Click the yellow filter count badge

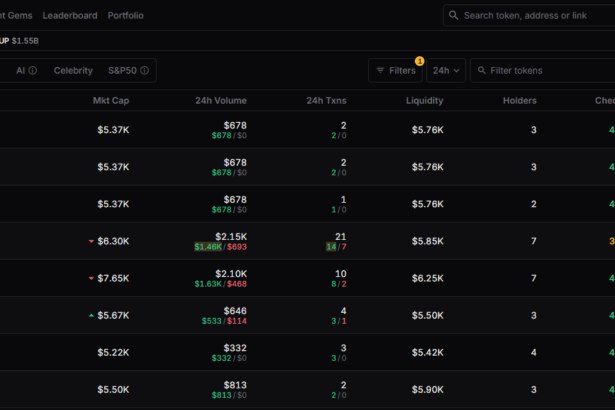click(420, 61)
